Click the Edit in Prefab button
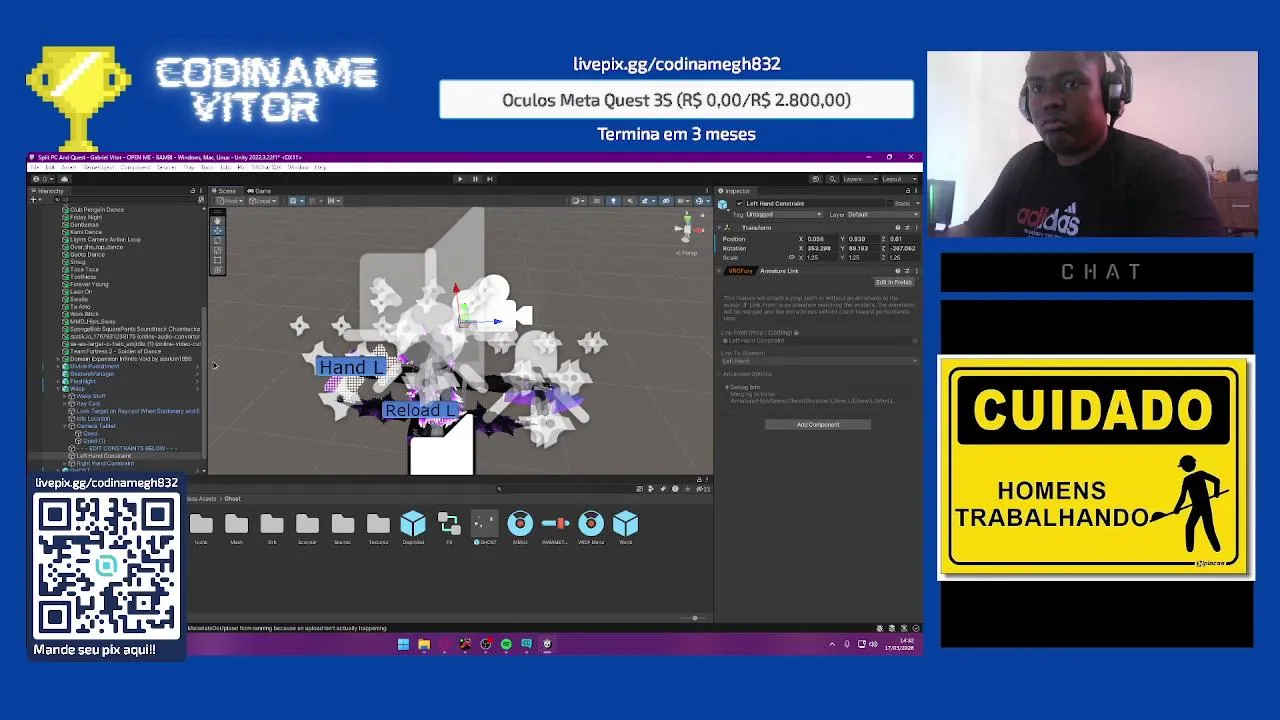The image size is (1280, 720). click(x=894, y=282)
